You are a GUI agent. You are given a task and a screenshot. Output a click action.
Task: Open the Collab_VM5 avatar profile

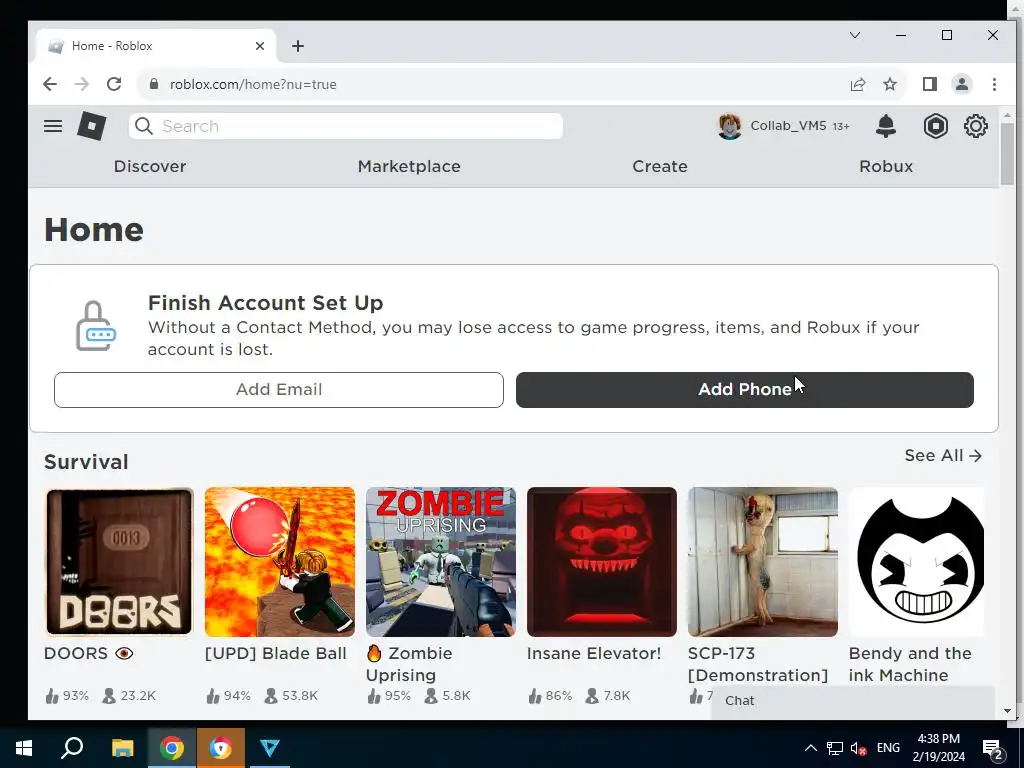click(729, 126)
